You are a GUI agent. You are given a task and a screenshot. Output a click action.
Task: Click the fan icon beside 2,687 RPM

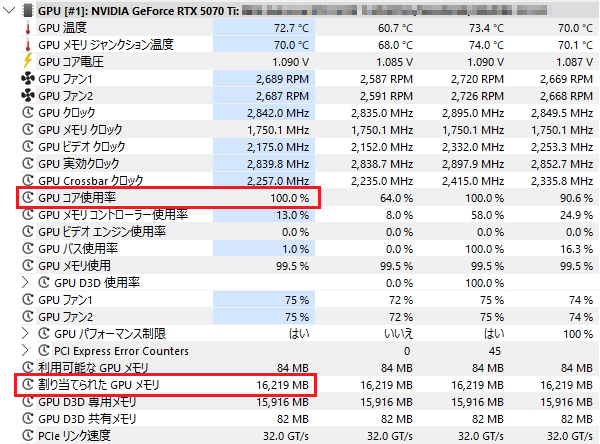pyautogui.click(x=28, y=96)
